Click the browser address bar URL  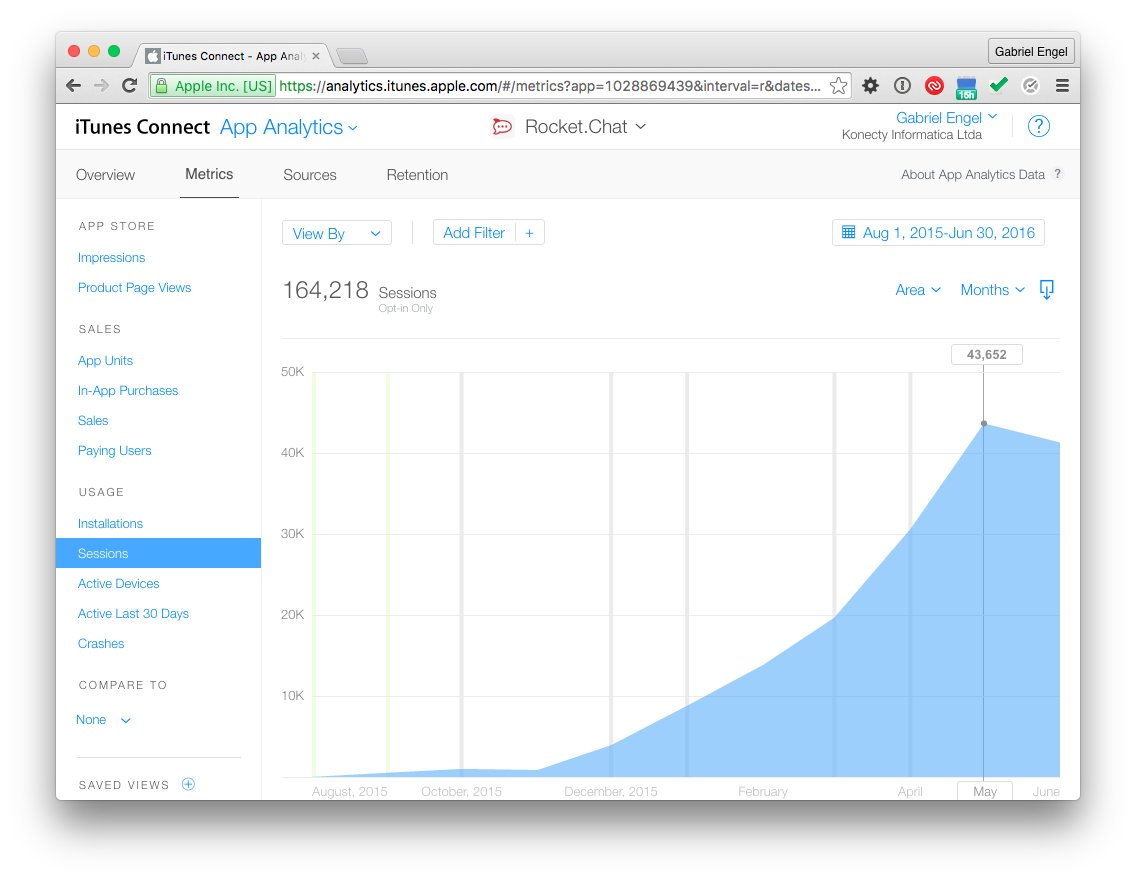[x=550, y=85]
